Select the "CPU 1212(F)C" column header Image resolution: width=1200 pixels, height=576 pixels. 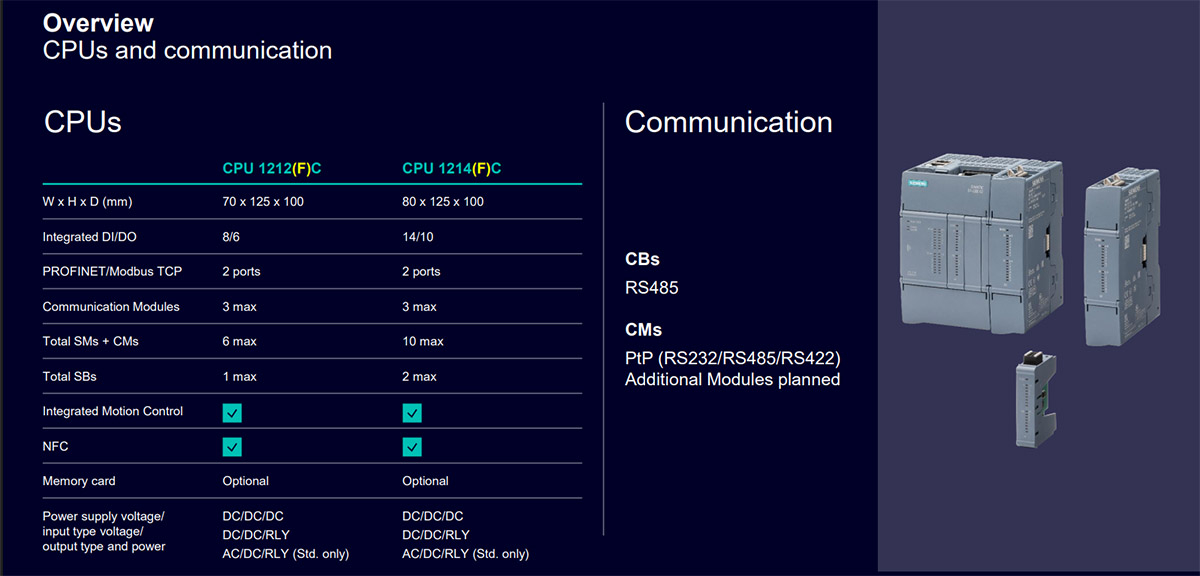pos(272,169)
